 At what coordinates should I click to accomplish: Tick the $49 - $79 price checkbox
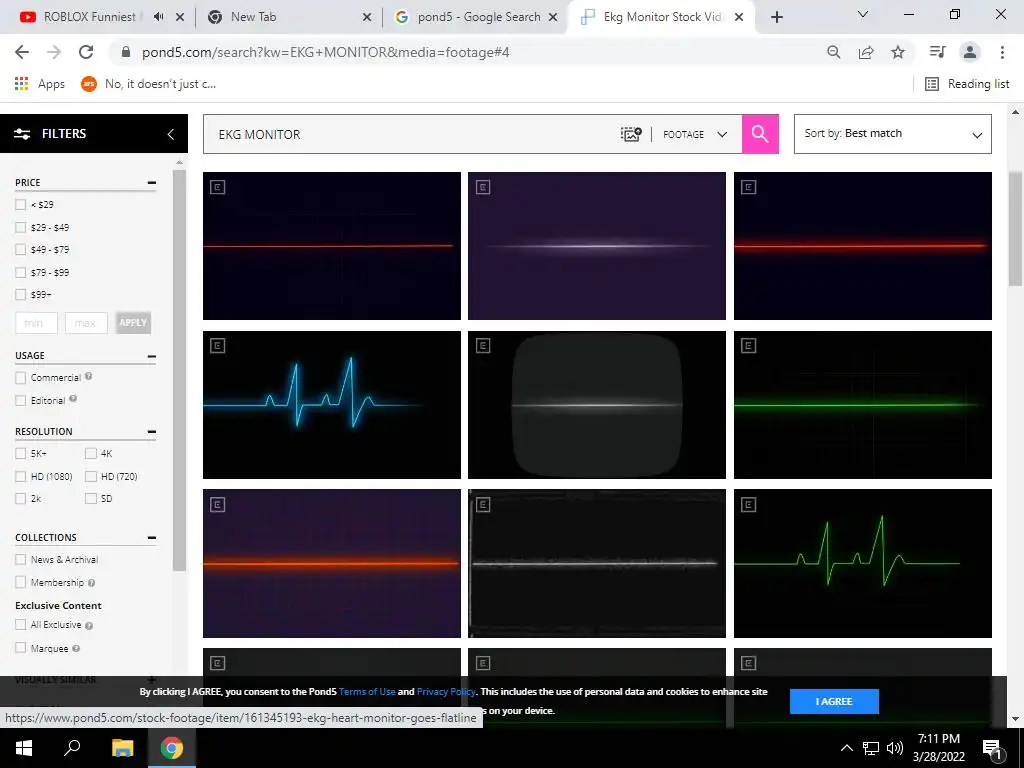click(x=20, y=249)
